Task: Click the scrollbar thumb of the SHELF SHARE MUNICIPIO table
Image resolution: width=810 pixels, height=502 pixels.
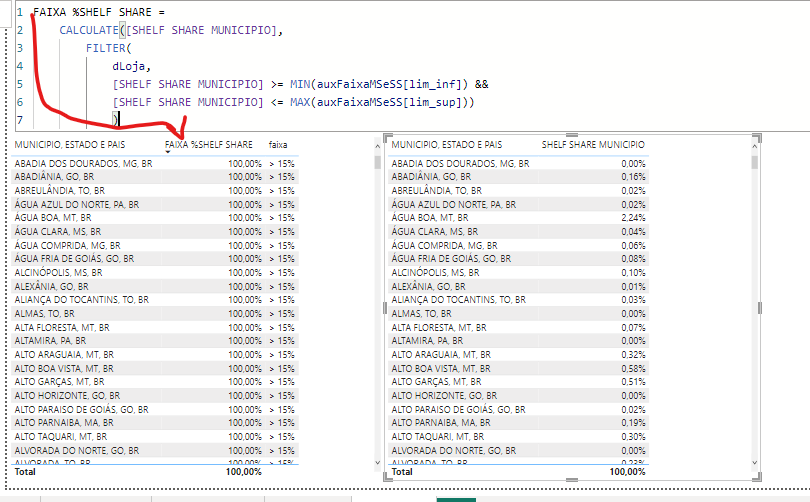Action: (754, 163)
